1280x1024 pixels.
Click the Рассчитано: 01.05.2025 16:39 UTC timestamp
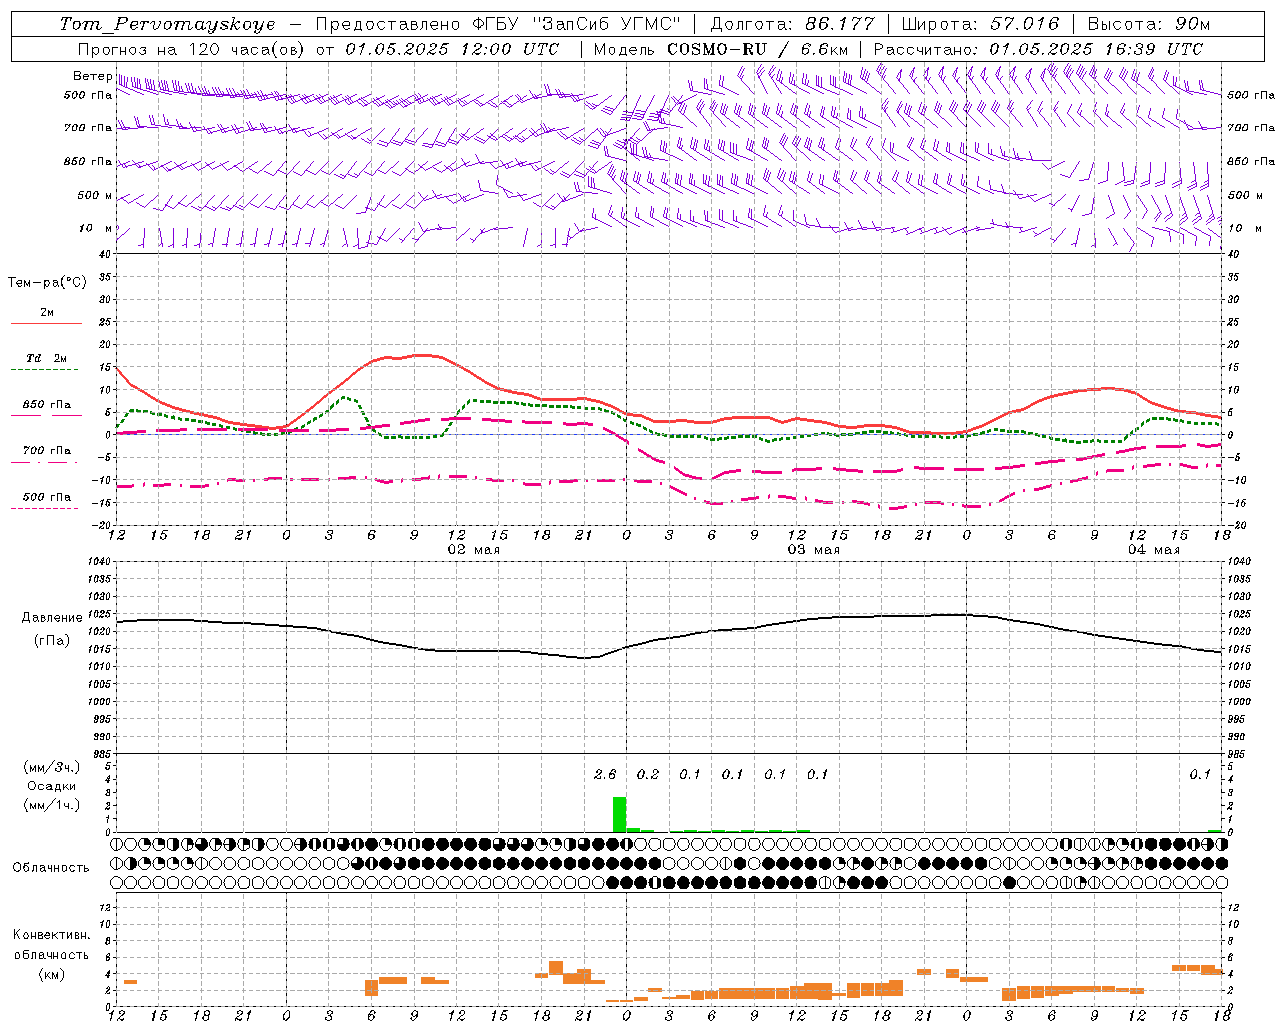[x=1038, y=49]
